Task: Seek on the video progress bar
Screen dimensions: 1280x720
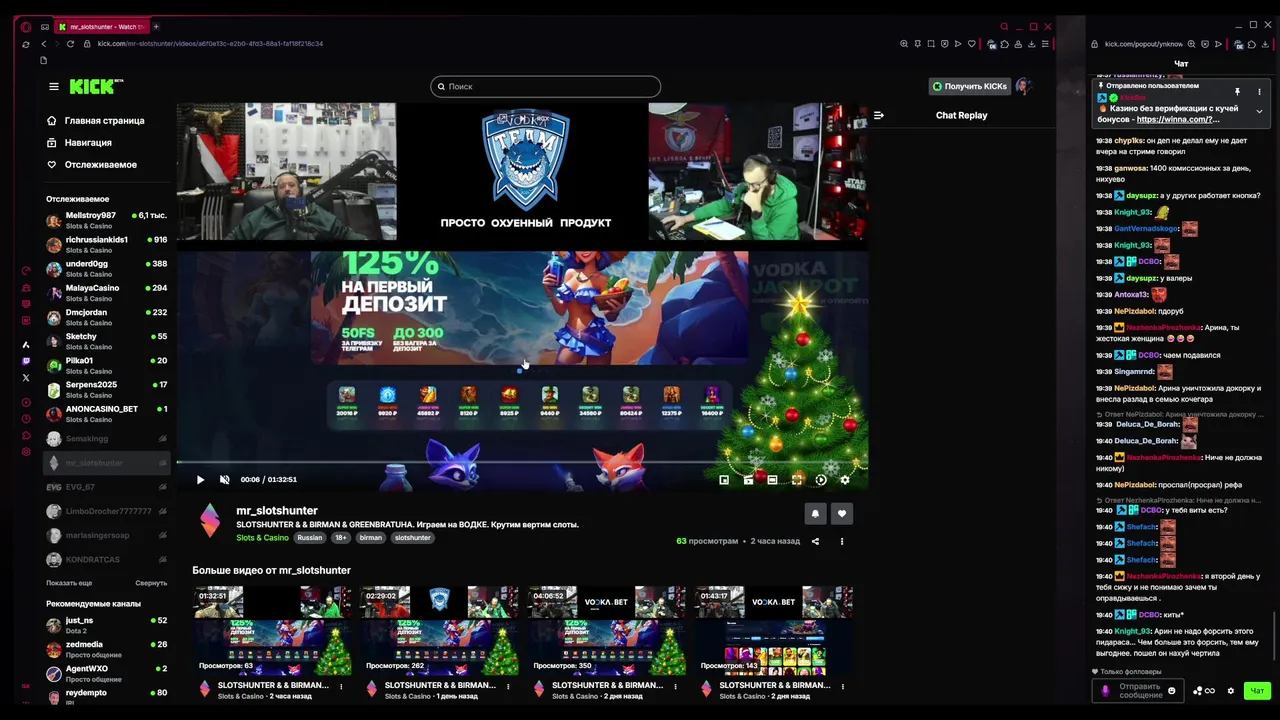Action: tap(522, 462)
